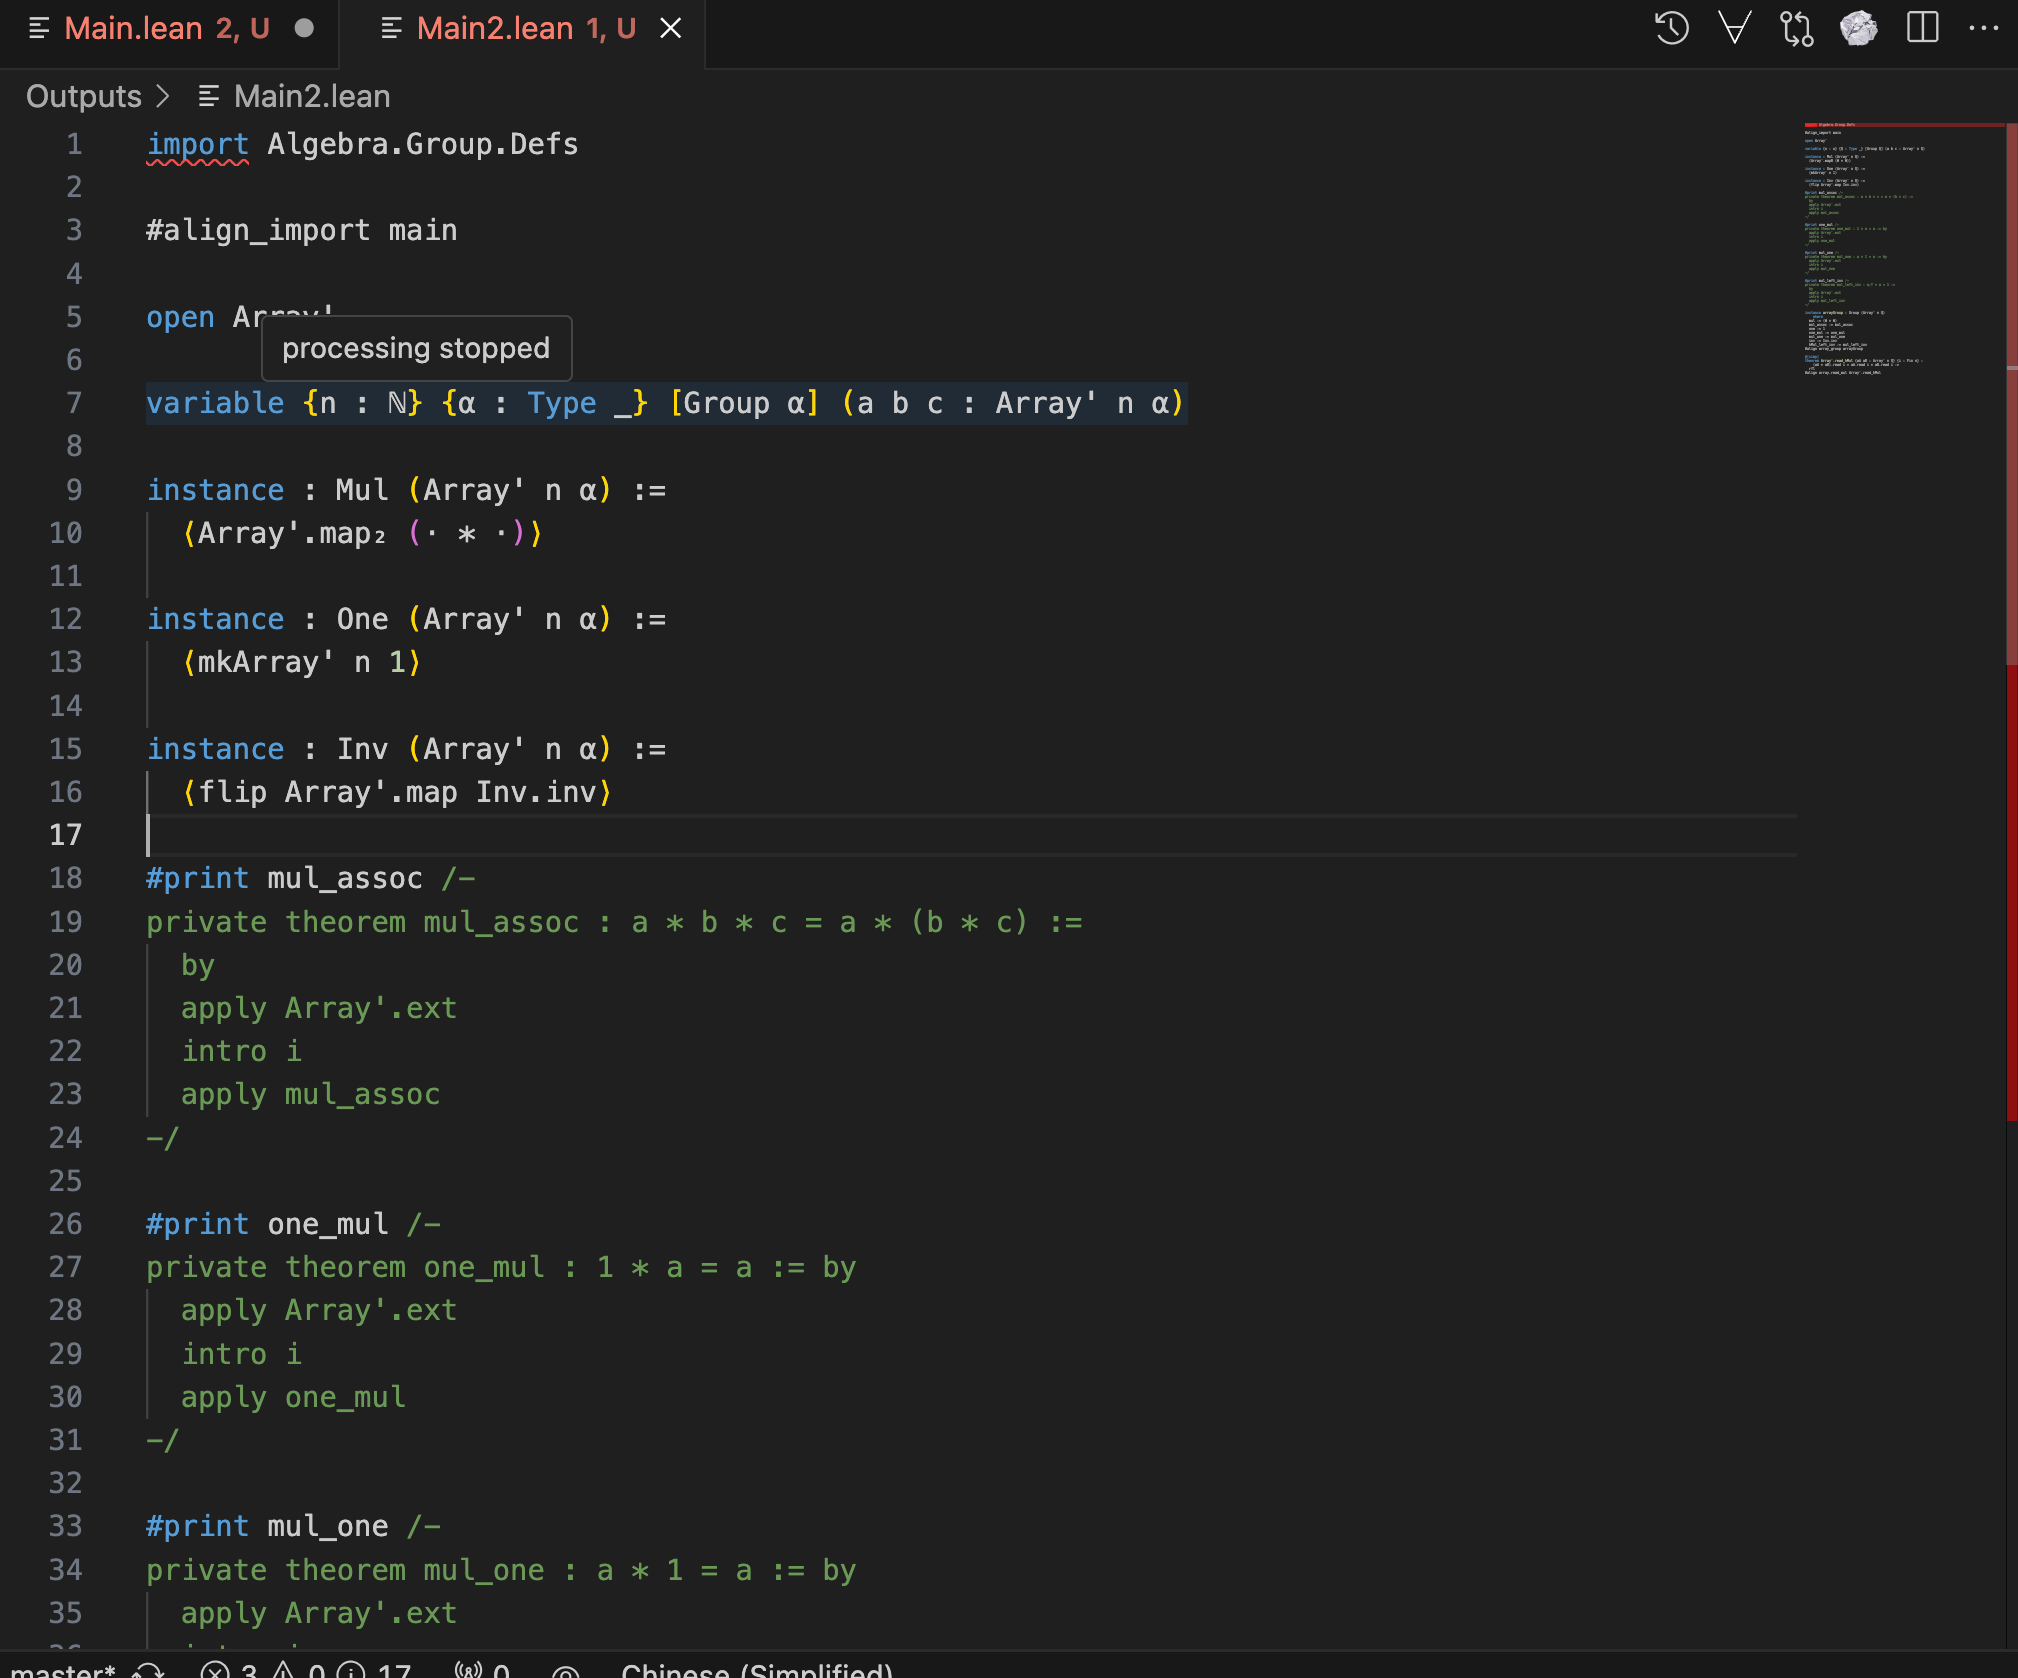
Task: Open the Main2.lean breadcrumb
Action: click(x=312, y=96)
